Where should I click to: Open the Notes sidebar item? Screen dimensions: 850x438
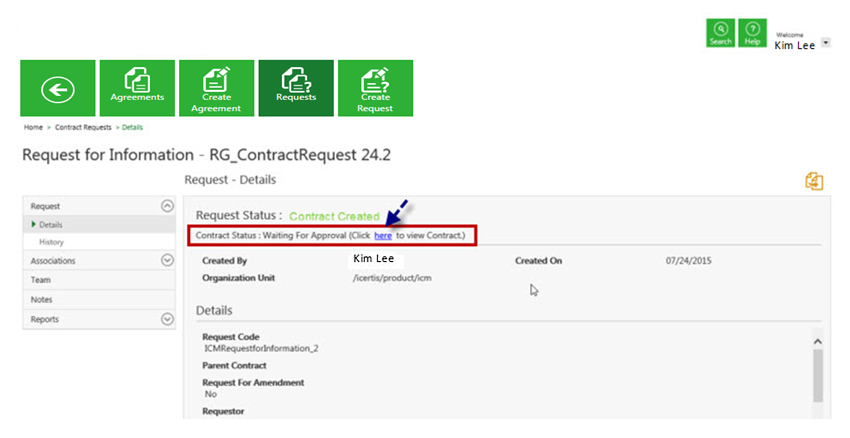tap(42, 299)
